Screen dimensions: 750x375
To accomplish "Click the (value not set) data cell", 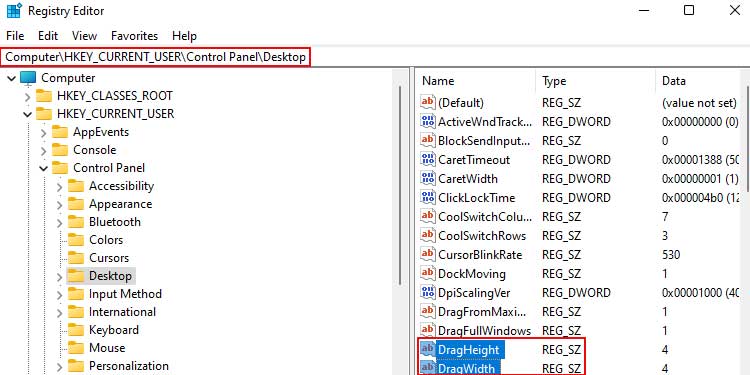I will point(699,102).
